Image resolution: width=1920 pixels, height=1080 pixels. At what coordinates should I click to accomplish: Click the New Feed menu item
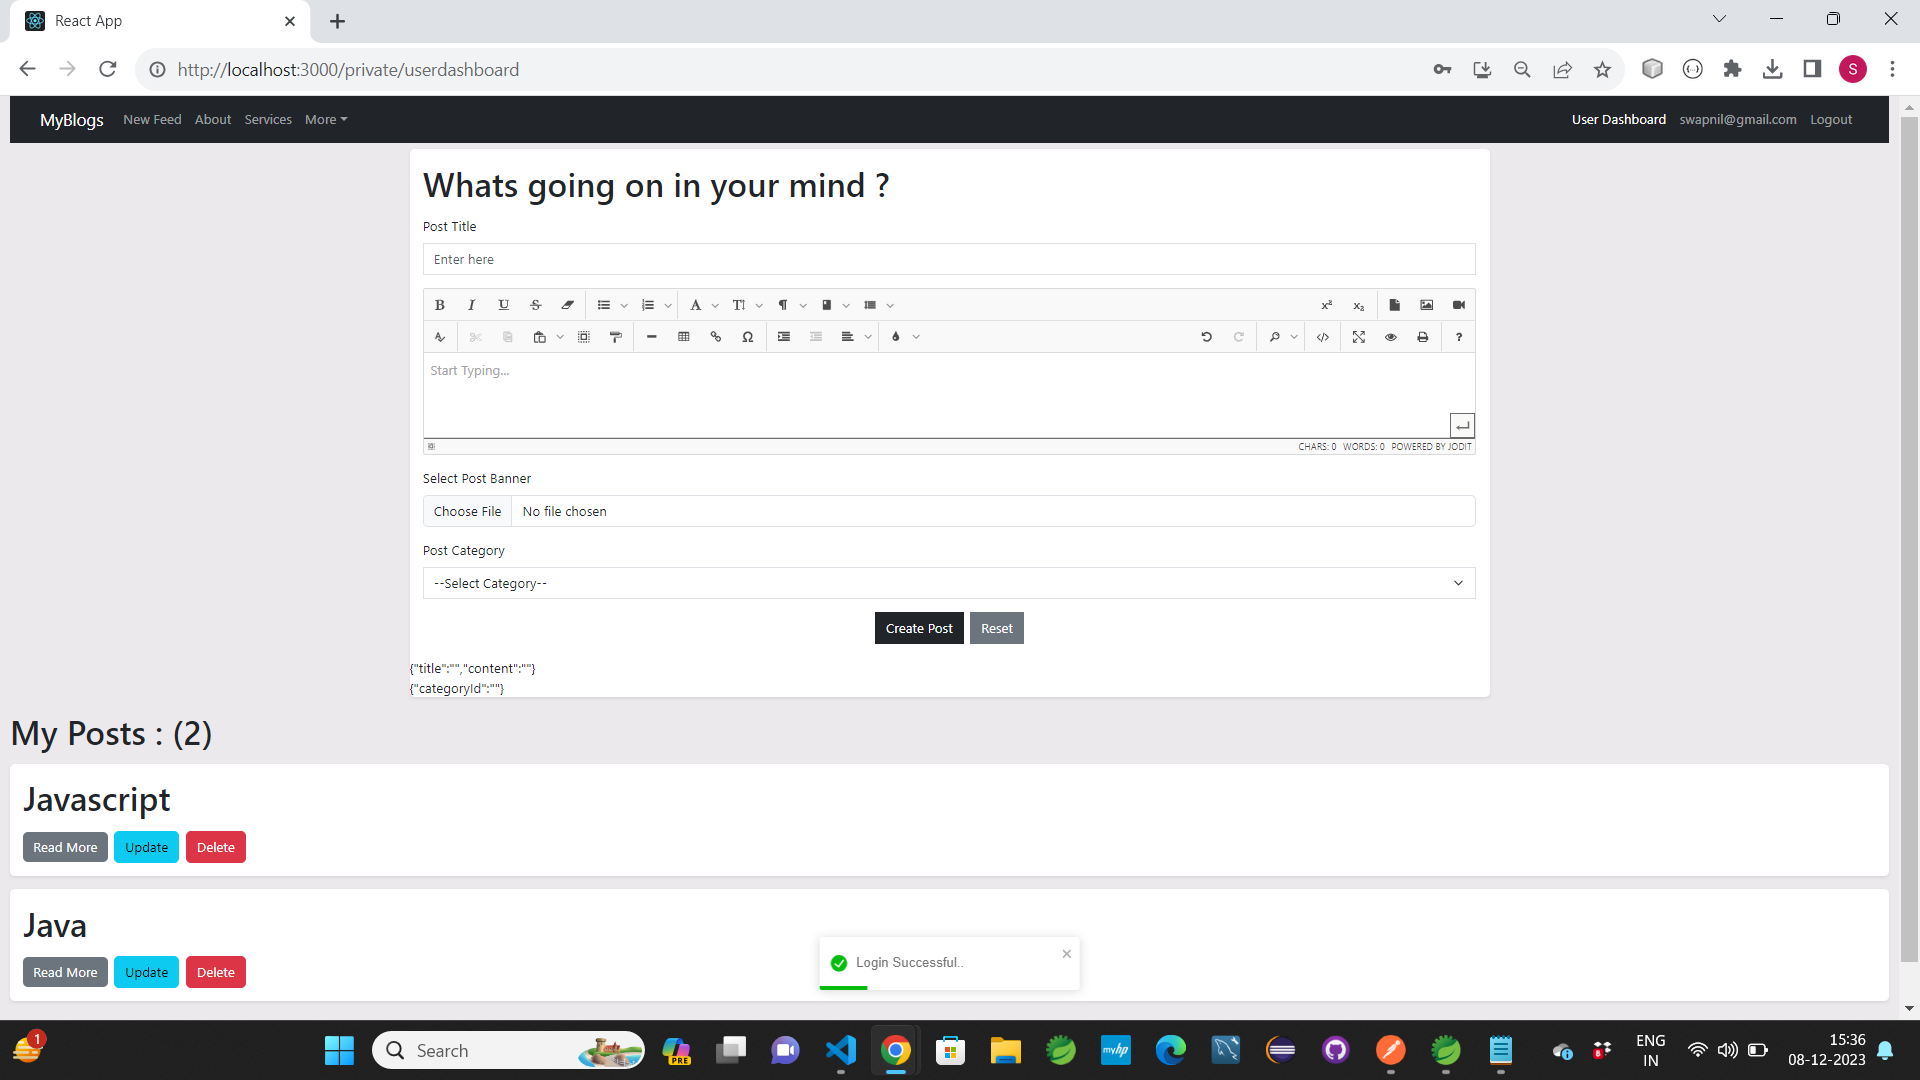tap(152, 119)
